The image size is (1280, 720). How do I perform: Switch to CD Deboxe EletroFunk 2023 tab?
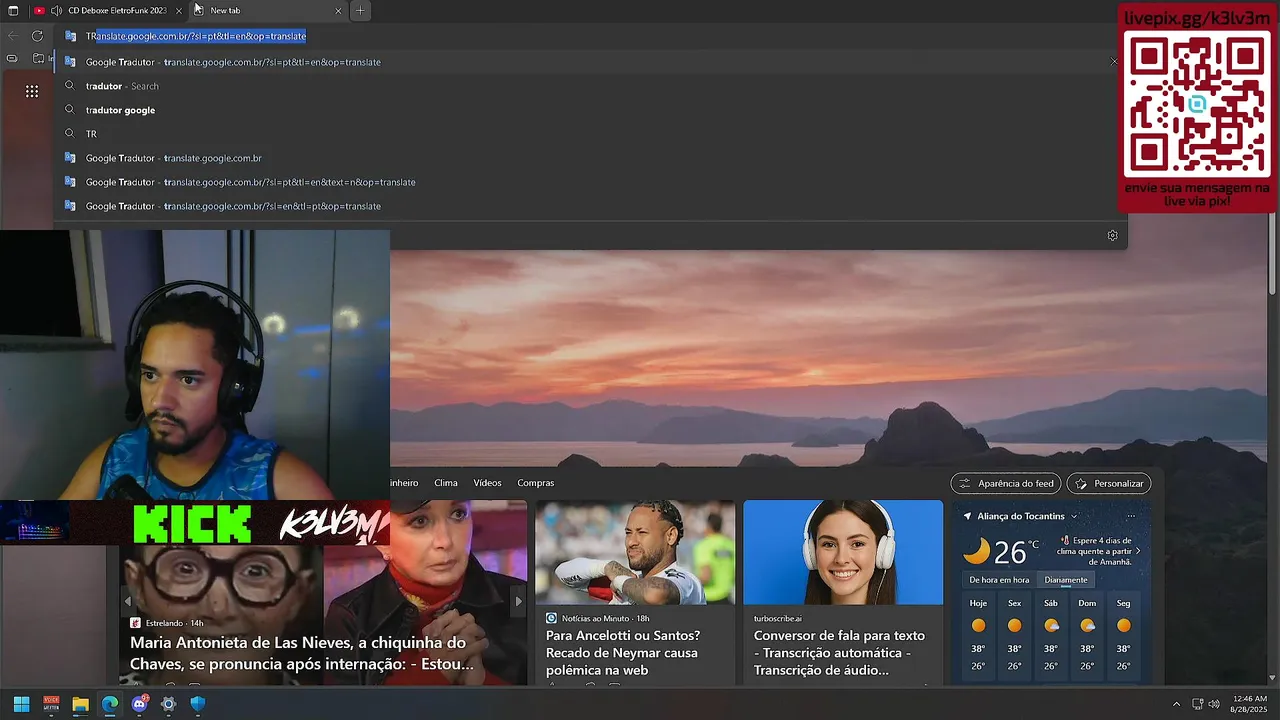[x=117, y=10]
